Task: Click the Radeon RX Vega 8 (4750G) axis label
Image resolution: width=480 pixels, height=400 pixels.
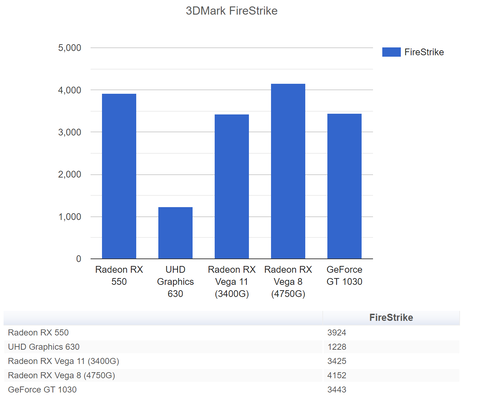Action: click(288, 282)
